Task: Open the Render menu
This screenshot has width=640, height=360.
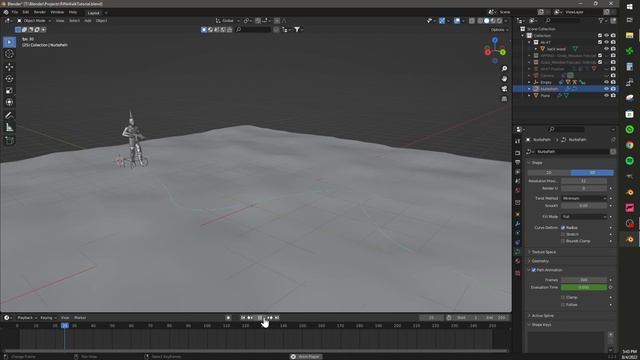Action: (x=40, y=12)
